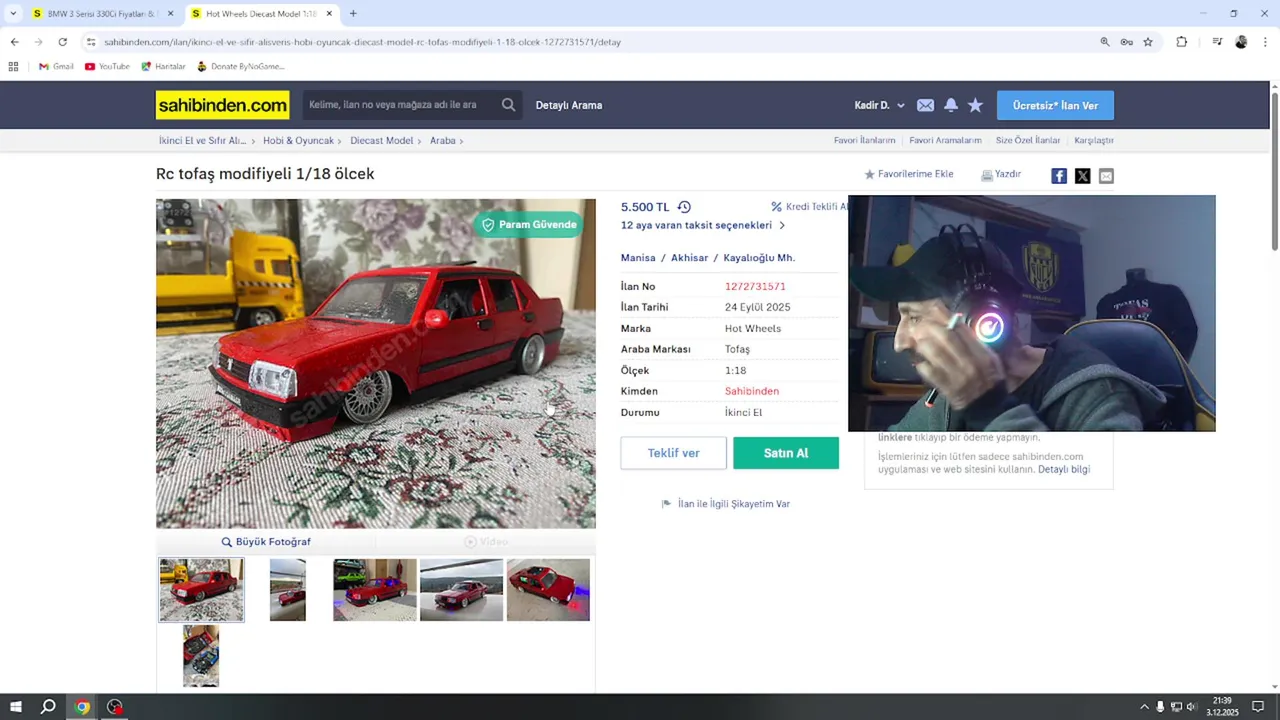Open price history icon next to 5.500 TL

click(684, 207)
